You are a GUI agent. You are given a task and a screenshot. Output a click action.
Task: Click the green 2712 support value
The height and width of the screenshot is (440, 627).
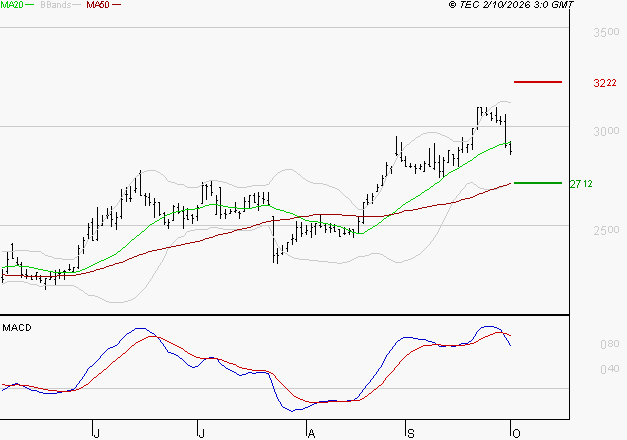coord(581,184)
